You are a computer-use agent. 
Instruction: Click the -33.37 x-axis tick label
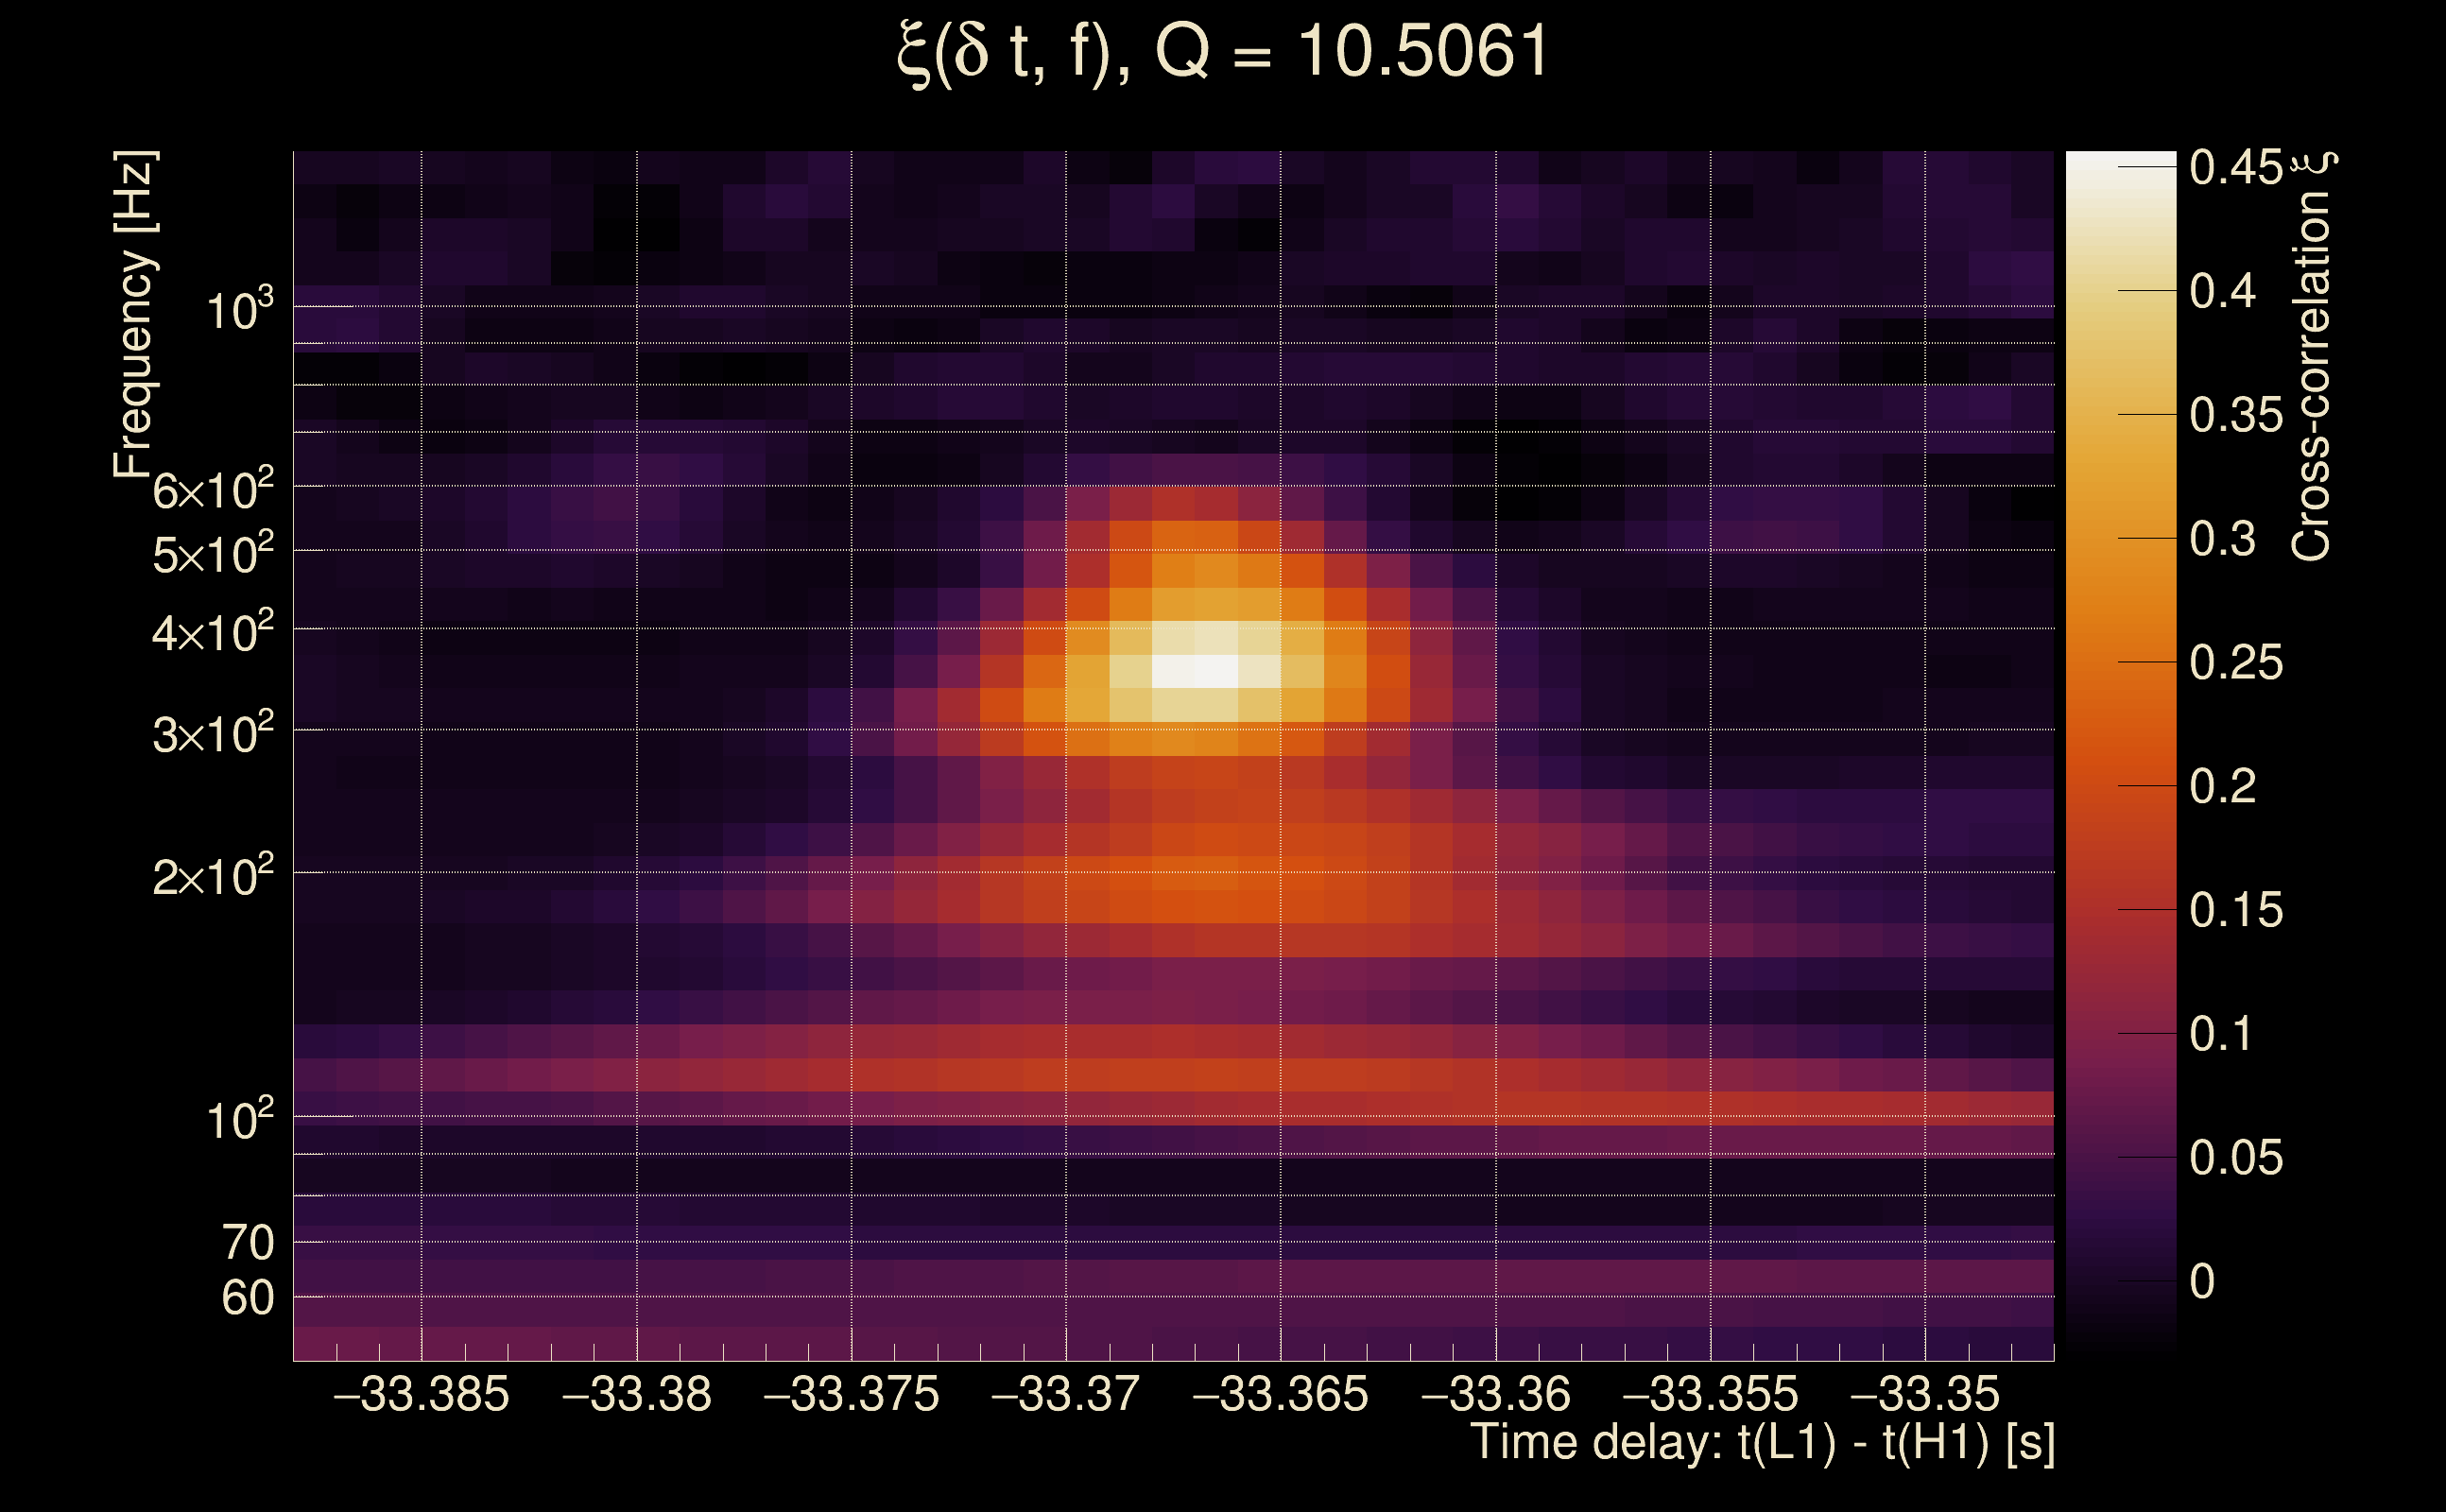coord(1065,1394)
